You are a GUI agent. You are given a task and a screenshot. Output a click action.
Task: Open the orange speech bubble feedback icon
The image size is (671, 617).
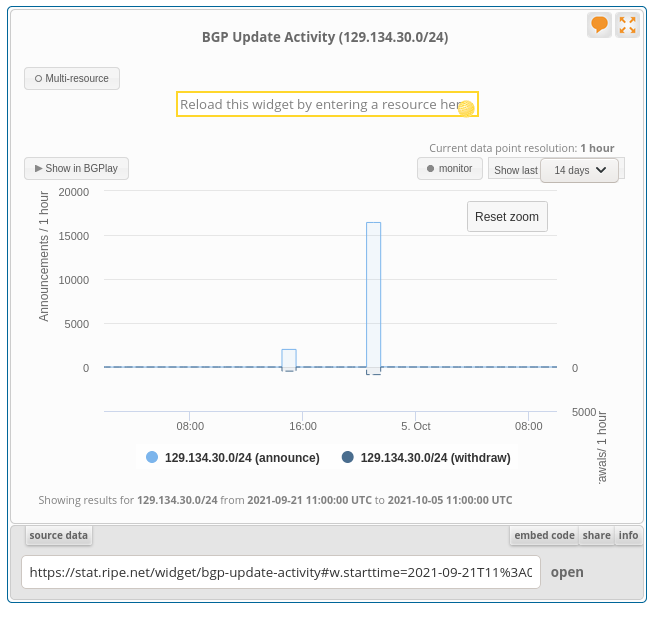(599, 25)
